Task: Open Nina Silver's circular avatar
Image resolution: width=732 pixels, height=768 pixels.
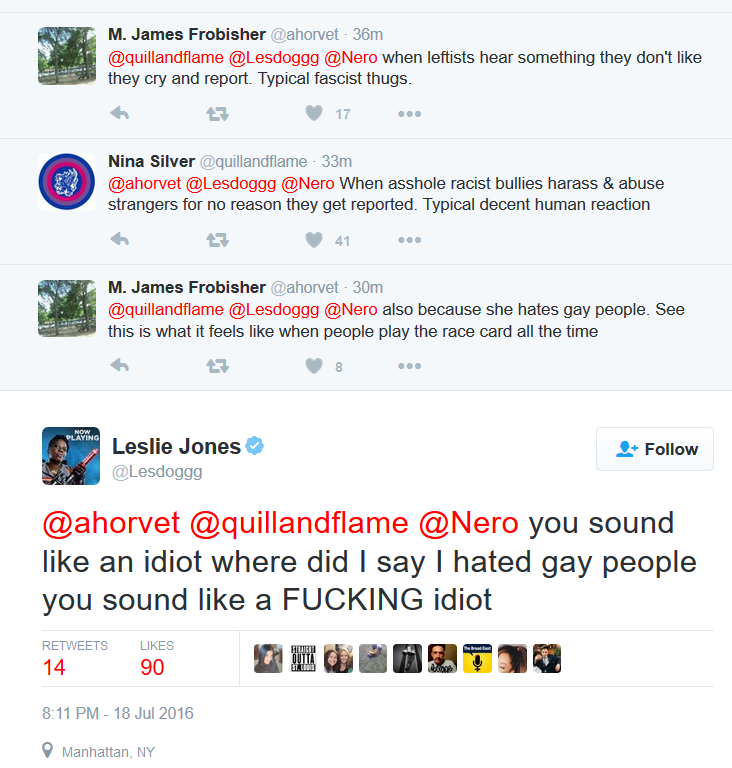Action: pos(67,182)
